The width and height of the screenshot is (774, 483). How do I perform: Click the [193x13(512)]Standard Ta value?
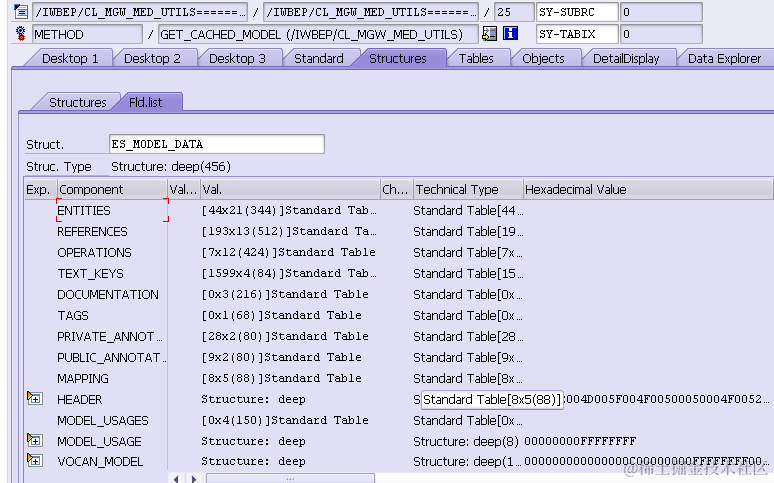289,232
